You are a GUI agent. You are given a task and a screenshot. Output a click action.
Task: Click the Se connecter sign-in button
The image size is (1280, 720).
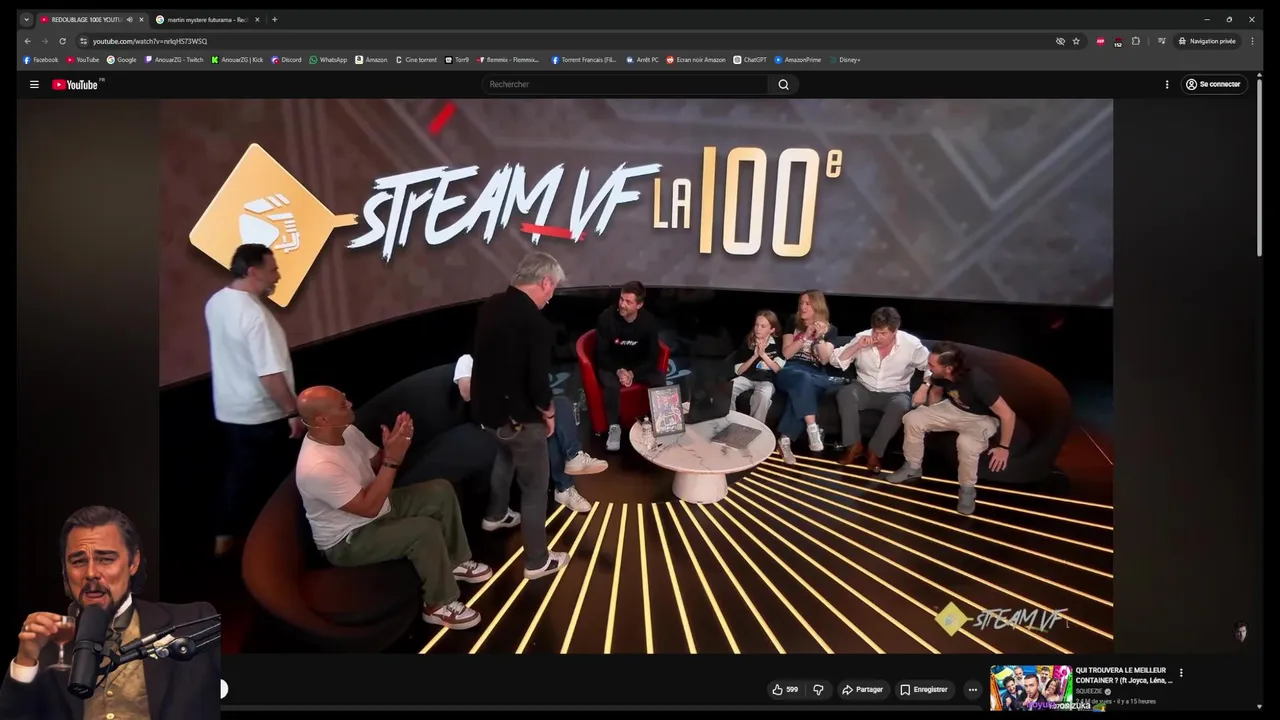click(x=1212, y=84)
